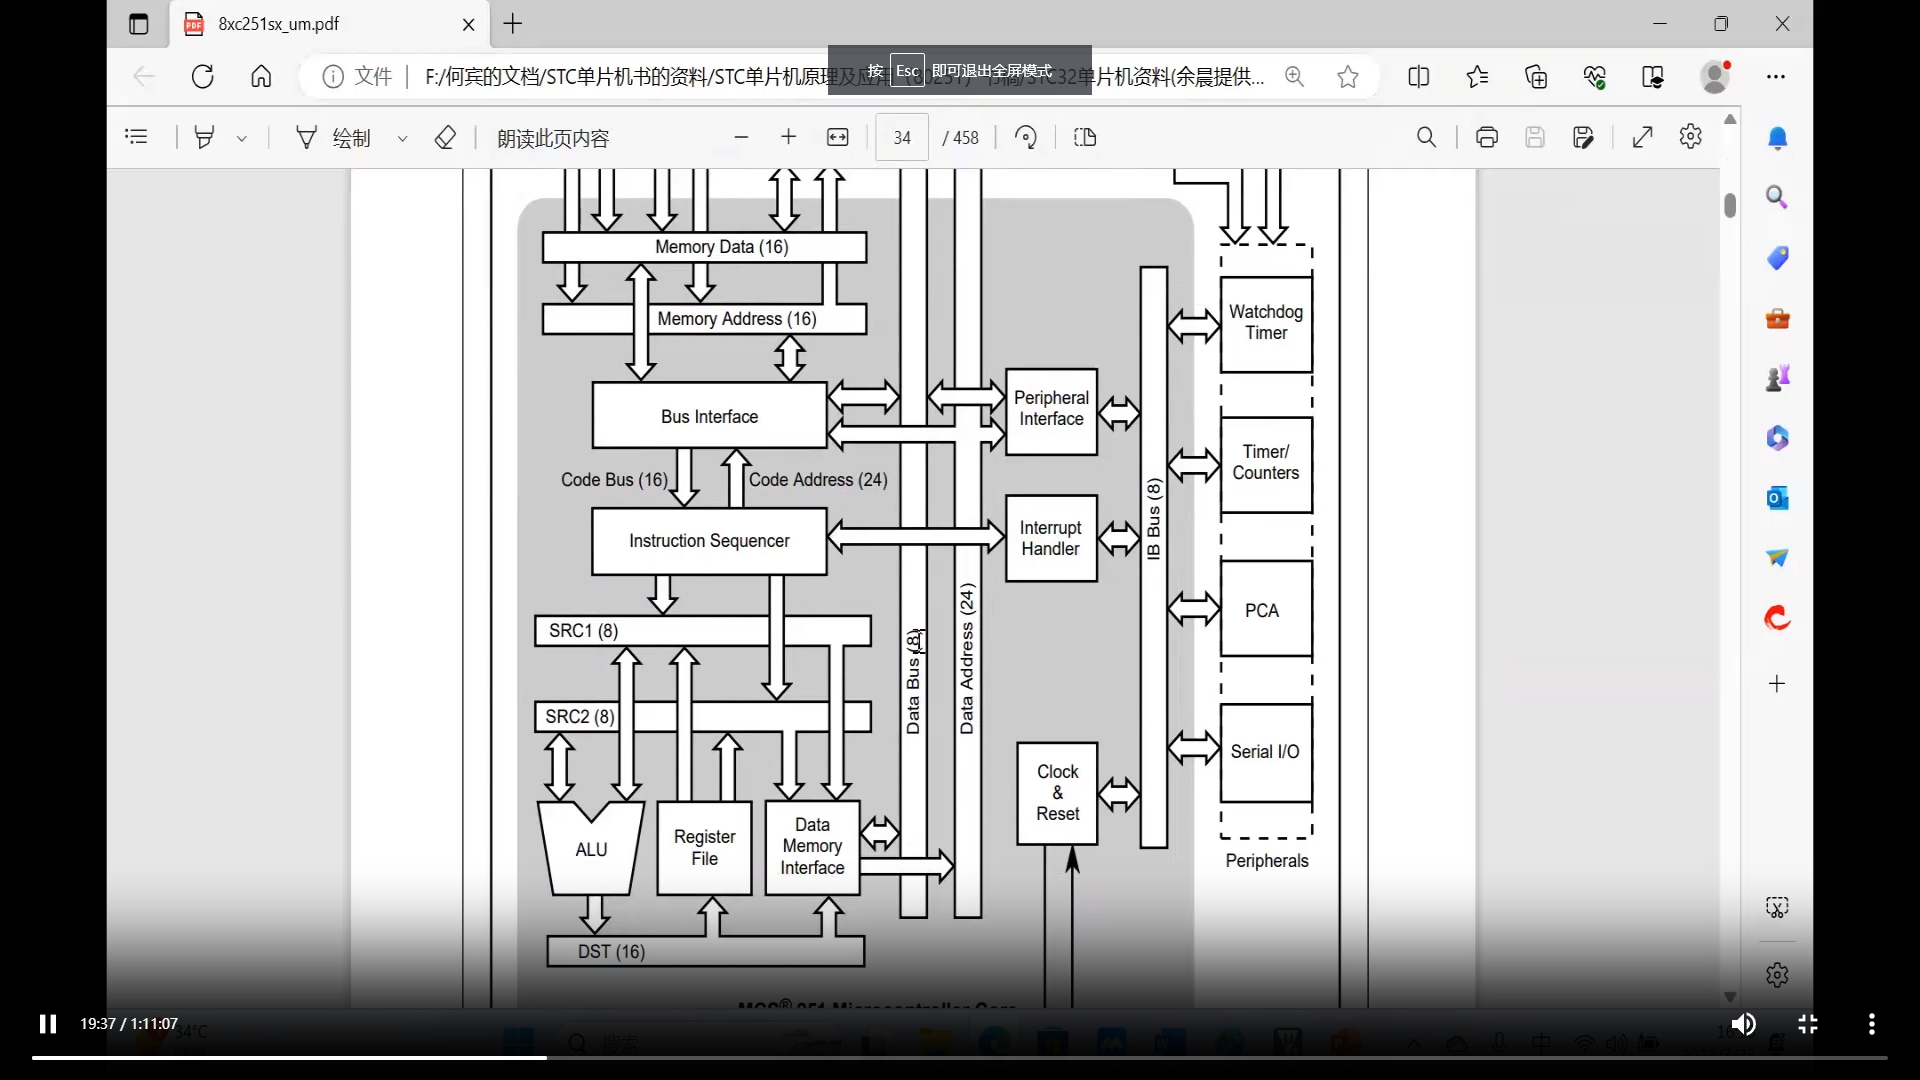Zoom in the PDF
Viewport: 1920px width, 1080px height.
point(789,137)
